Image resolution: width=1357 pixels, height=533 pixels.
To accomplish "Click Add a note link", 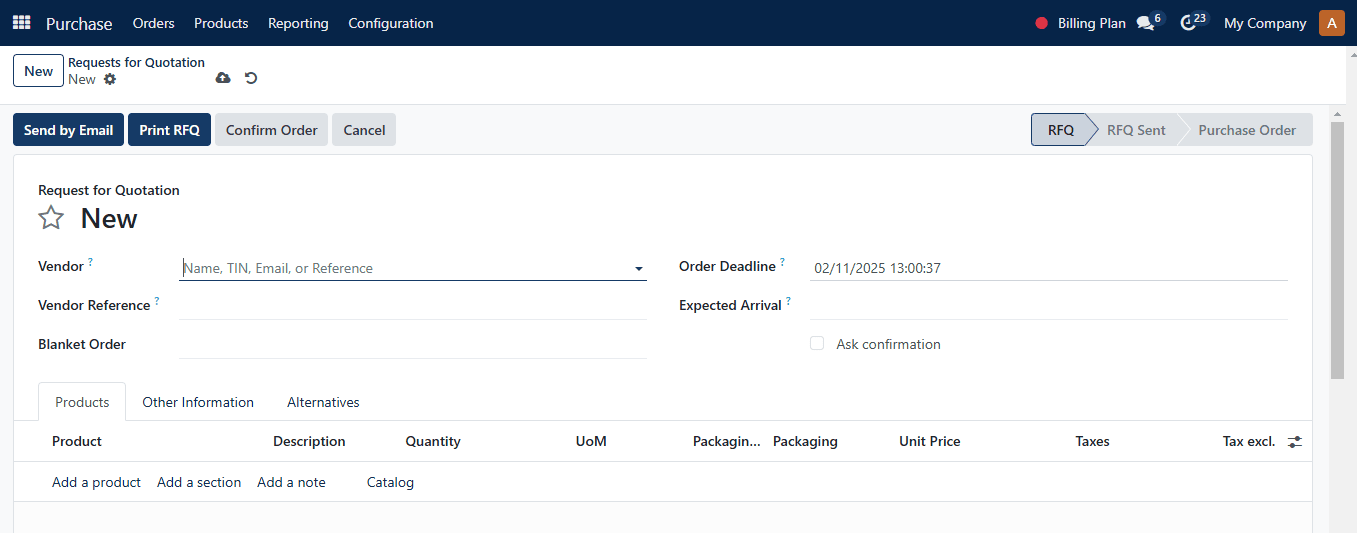I will click(291, 482).
